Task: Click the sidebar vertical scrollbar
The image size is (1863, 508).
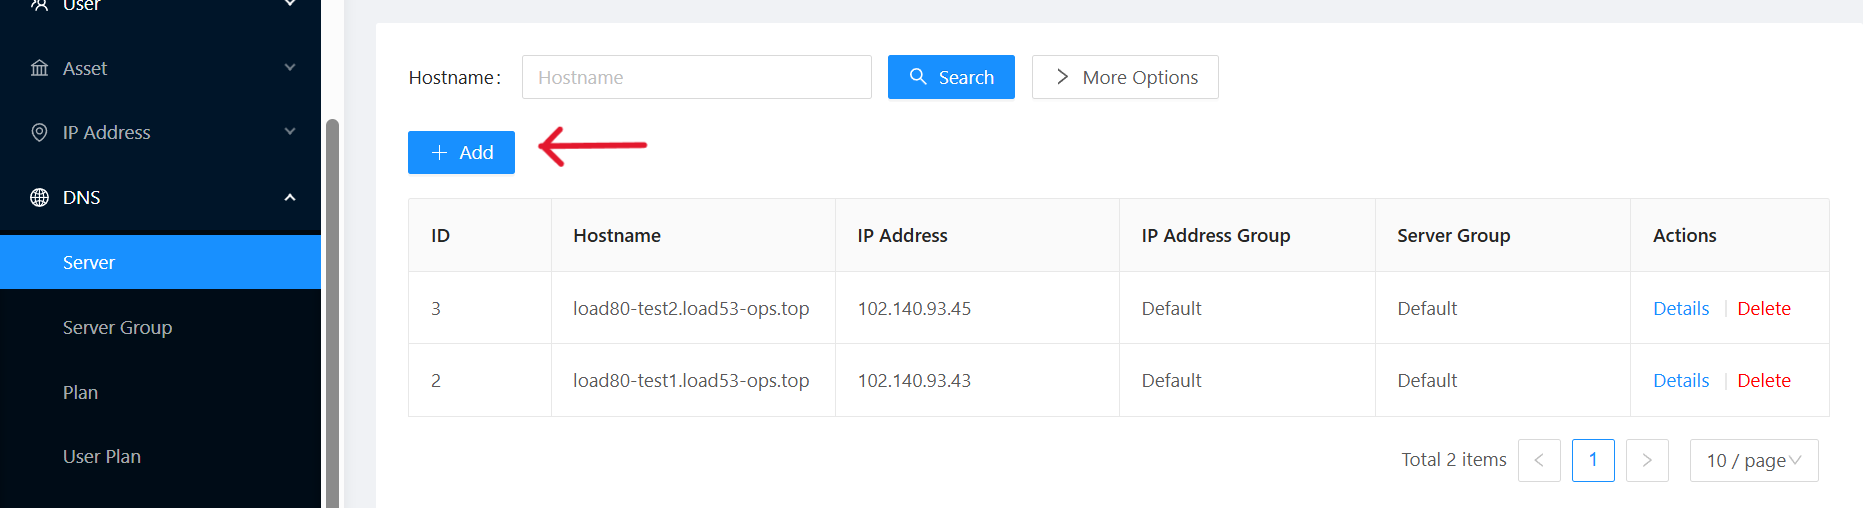Action: (332, 310)
